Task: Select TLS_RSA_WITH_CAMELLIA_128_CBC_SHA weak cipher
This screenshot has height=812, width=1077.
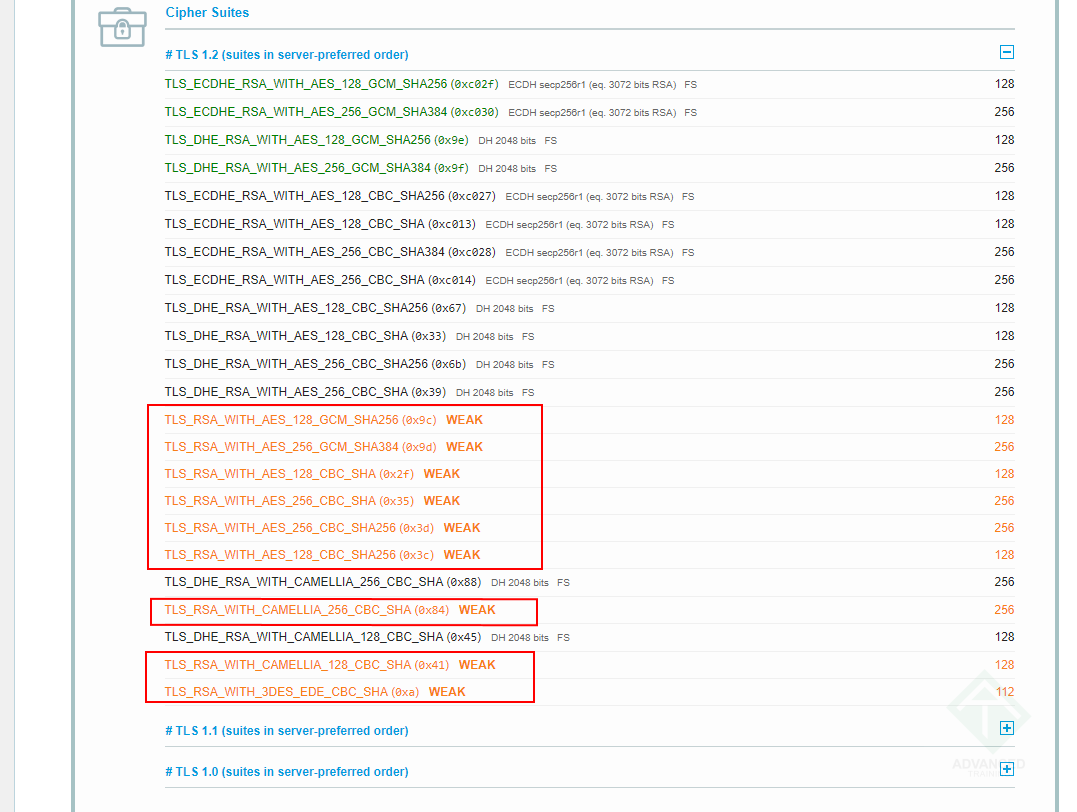Action: 289,665
